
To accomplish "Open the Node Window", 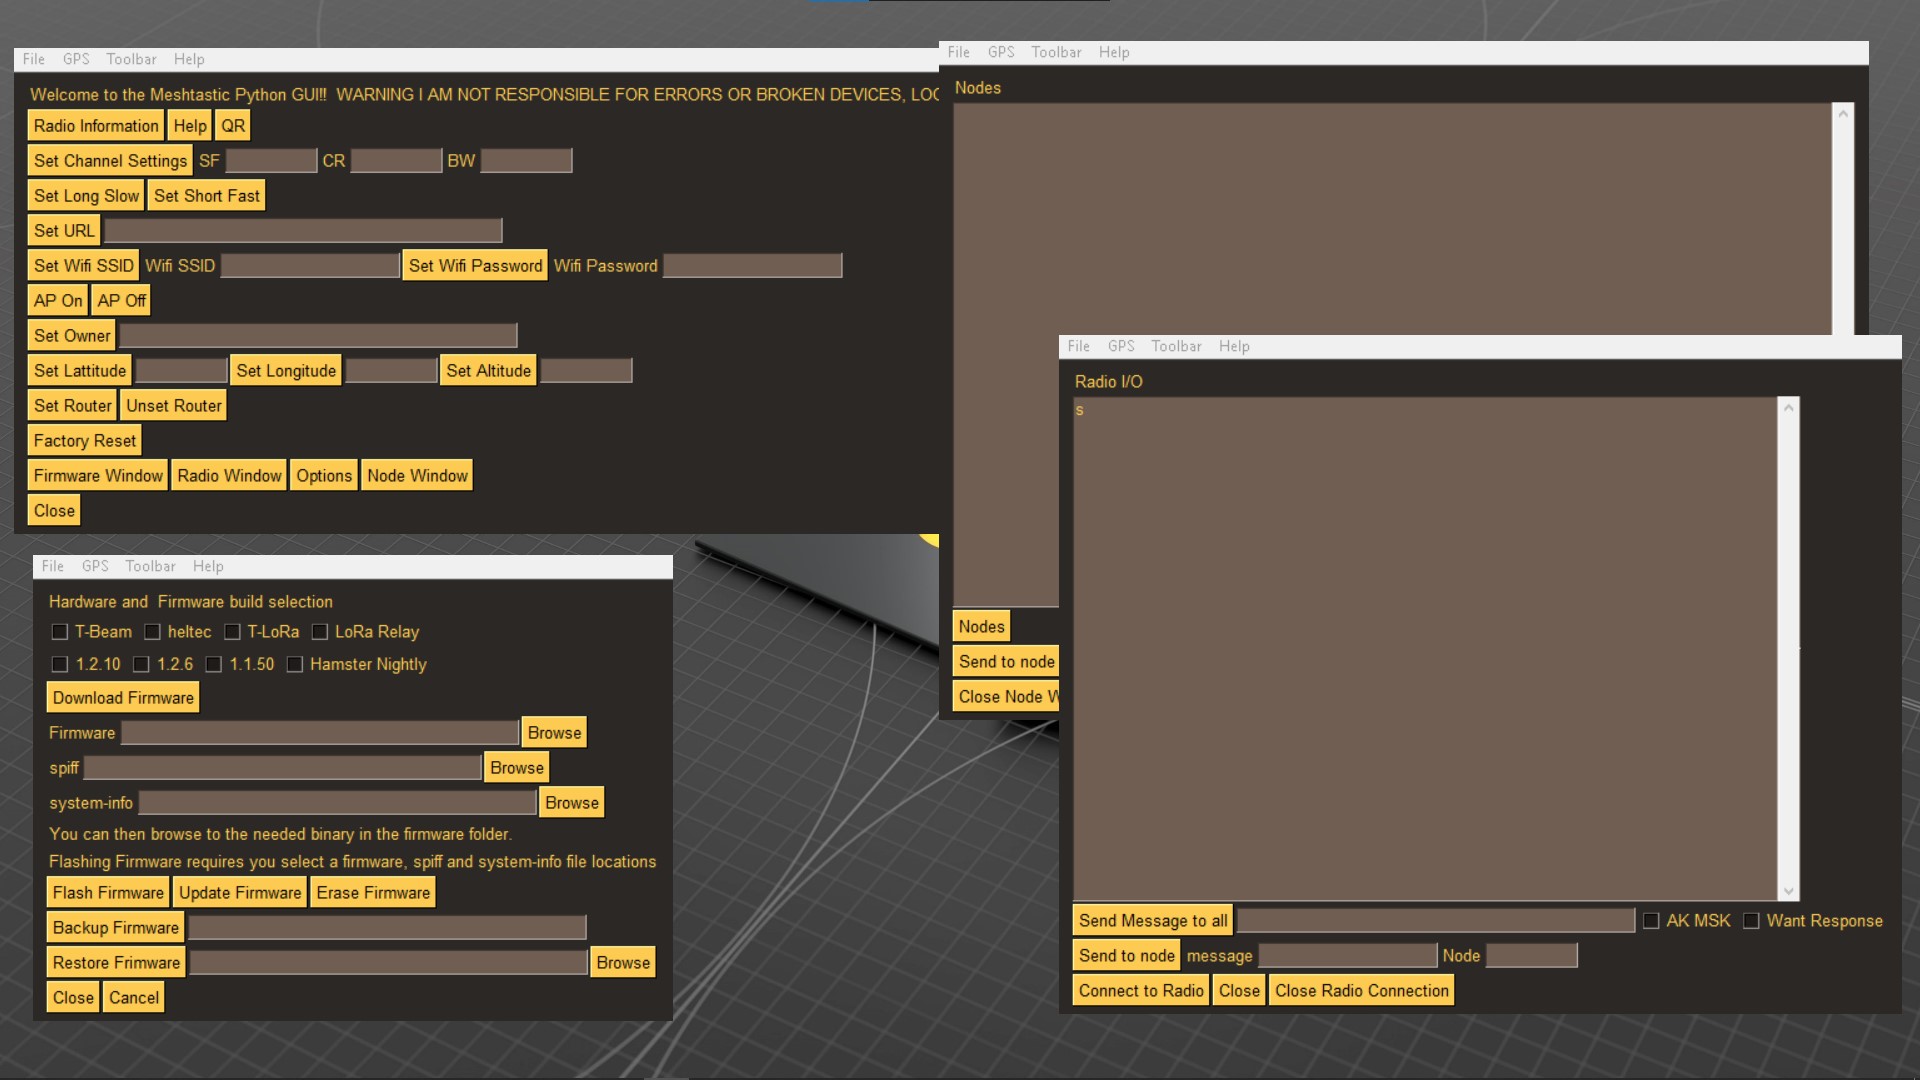I will point(417,475).
